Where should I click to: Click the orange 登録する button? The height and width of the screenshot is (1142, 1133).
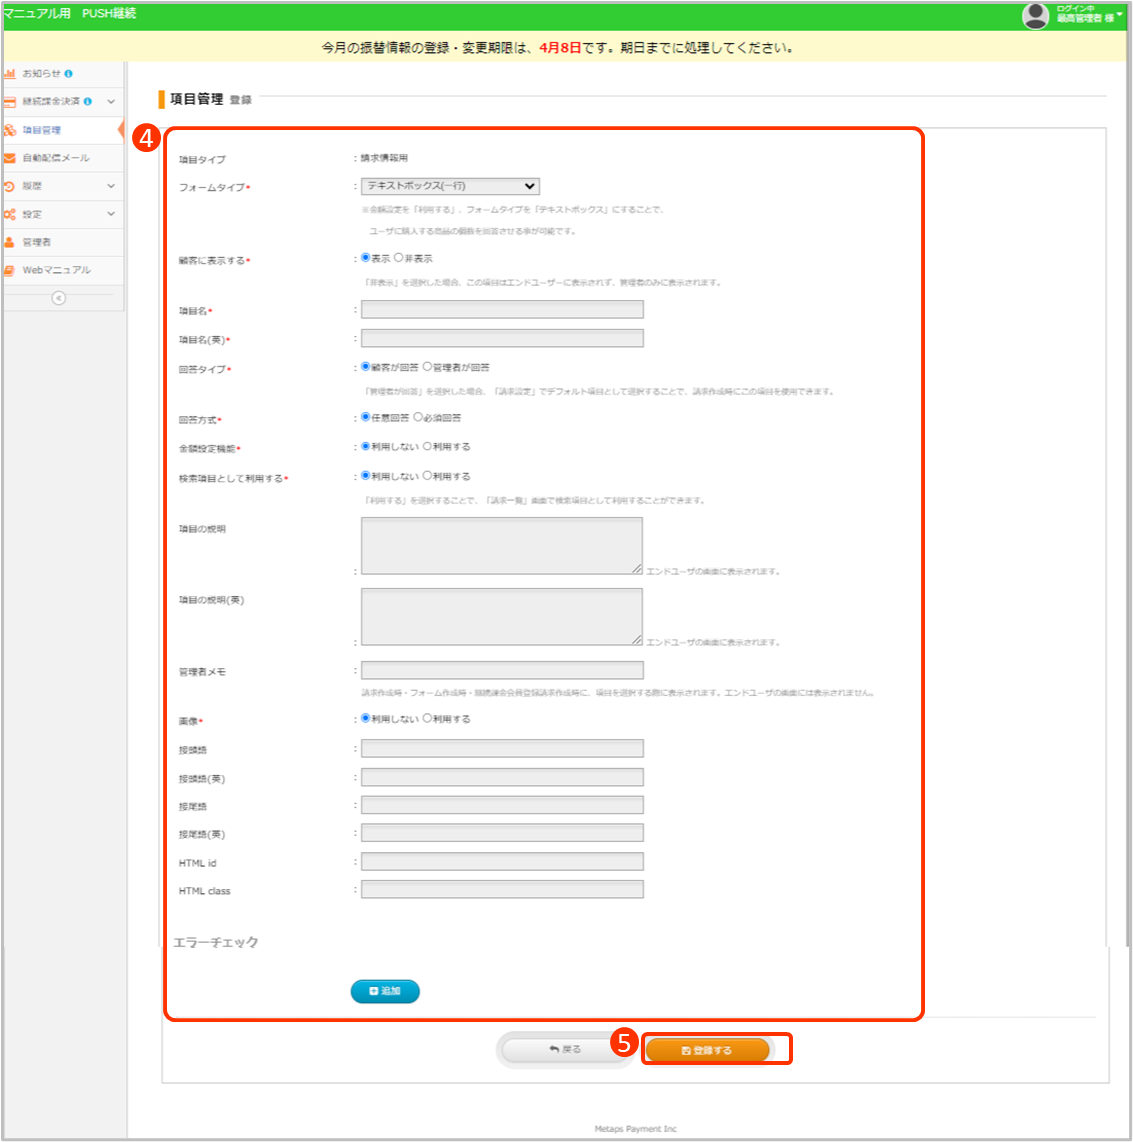tap(707, 1050)
